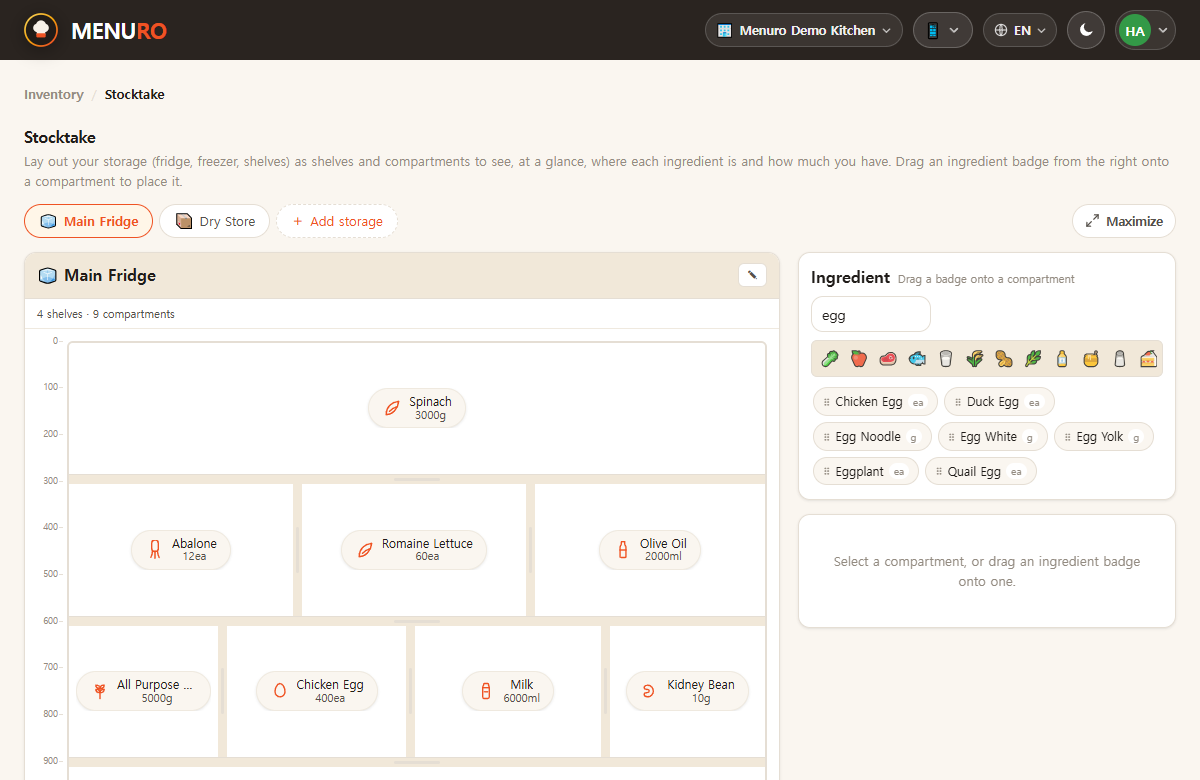This screenshot has width=1200, height=780.
Task: Click the ingredient search field containing egg
Action: pyautogui.click(x=871, y=315)
